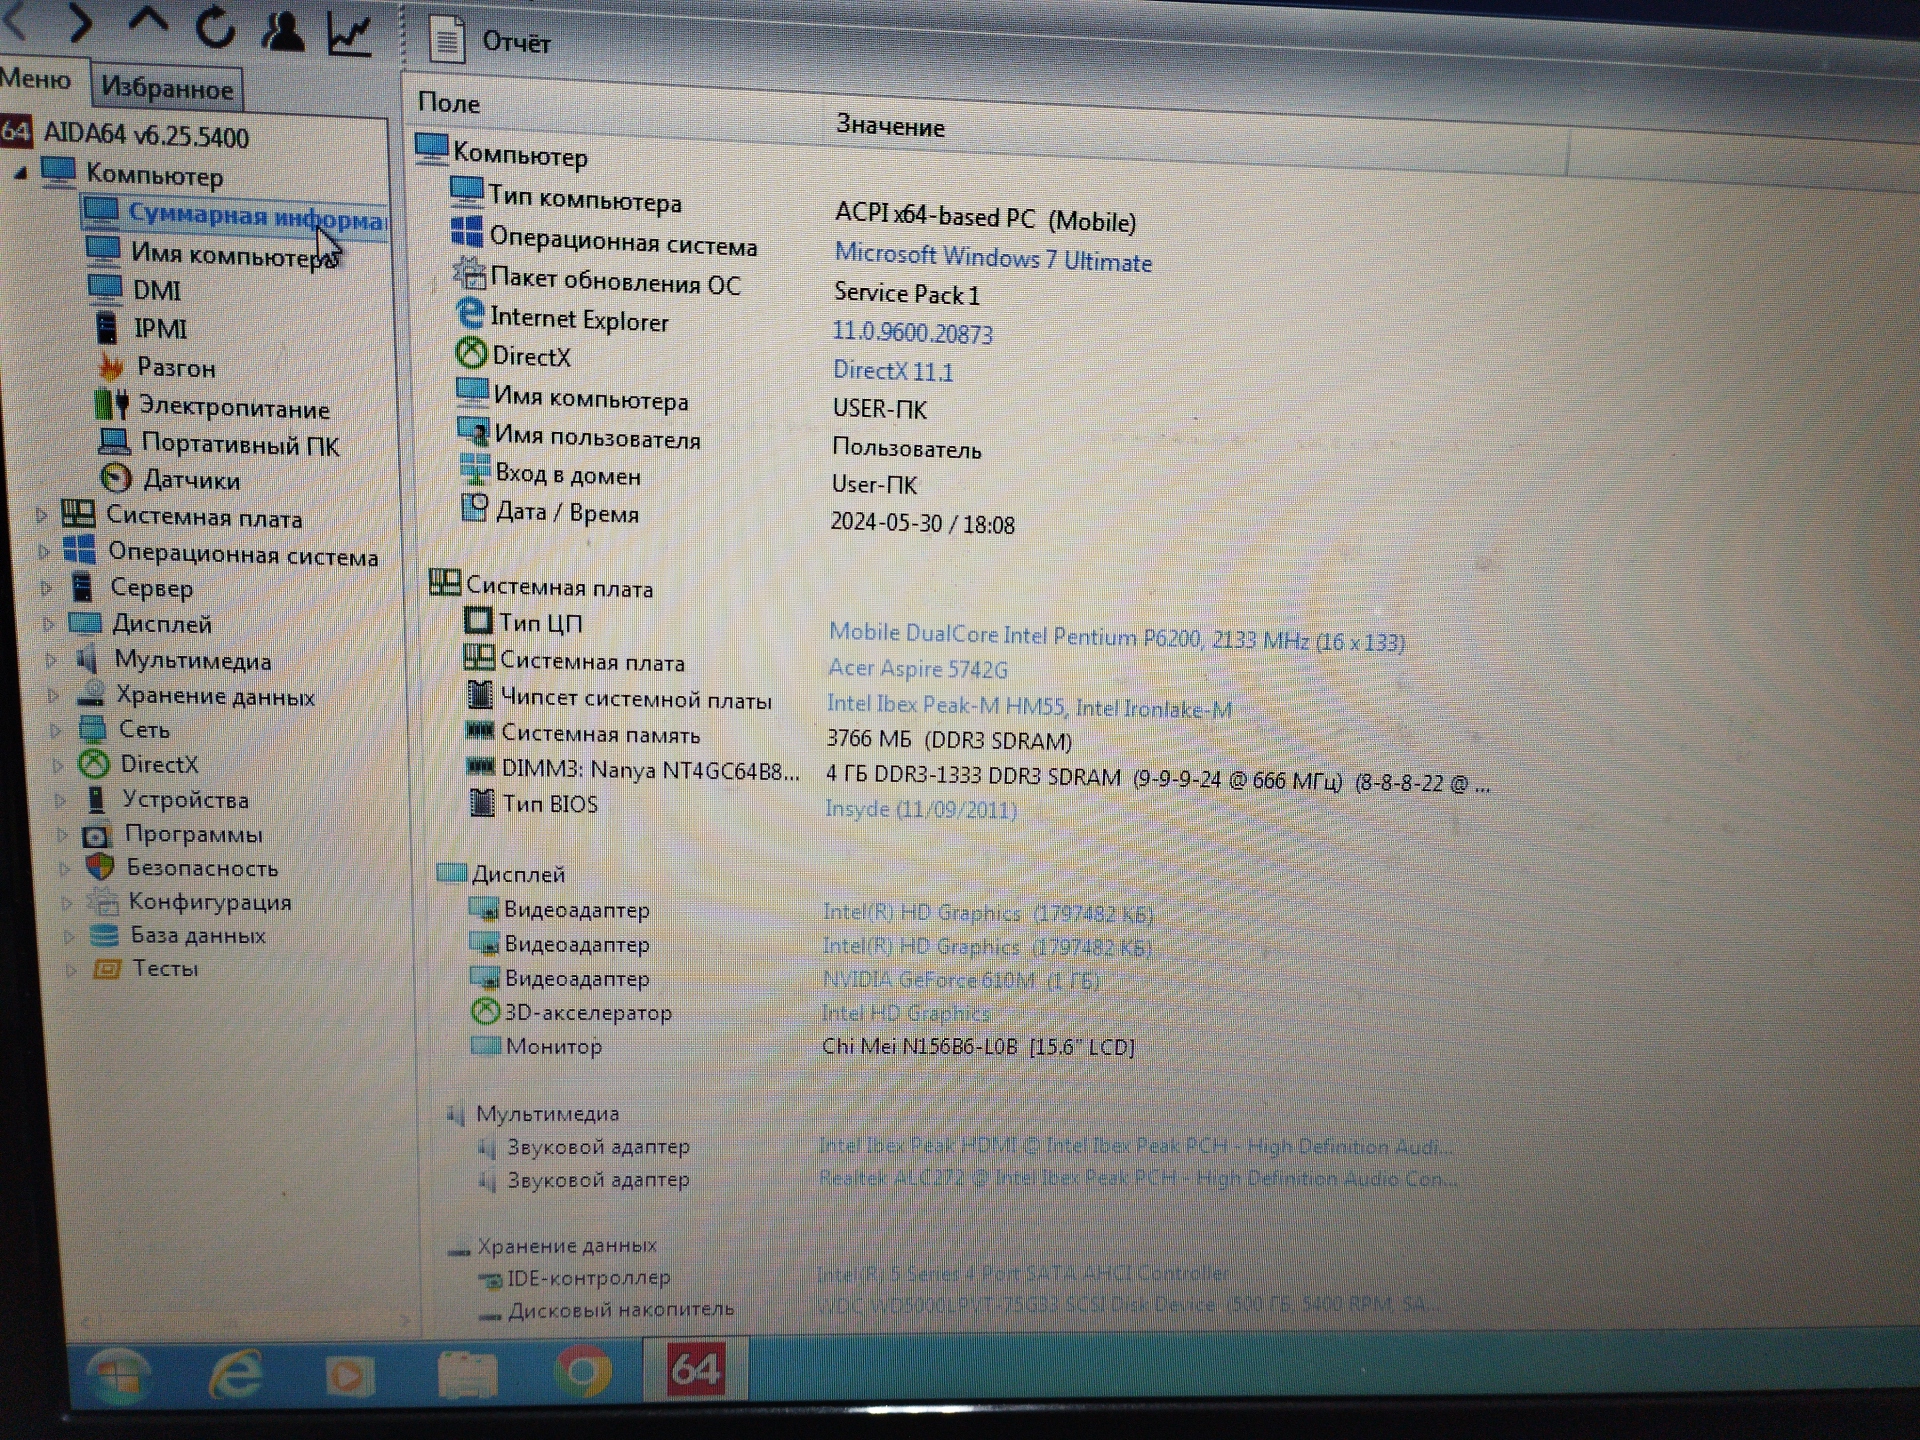Open the DMI tree item

134,290
